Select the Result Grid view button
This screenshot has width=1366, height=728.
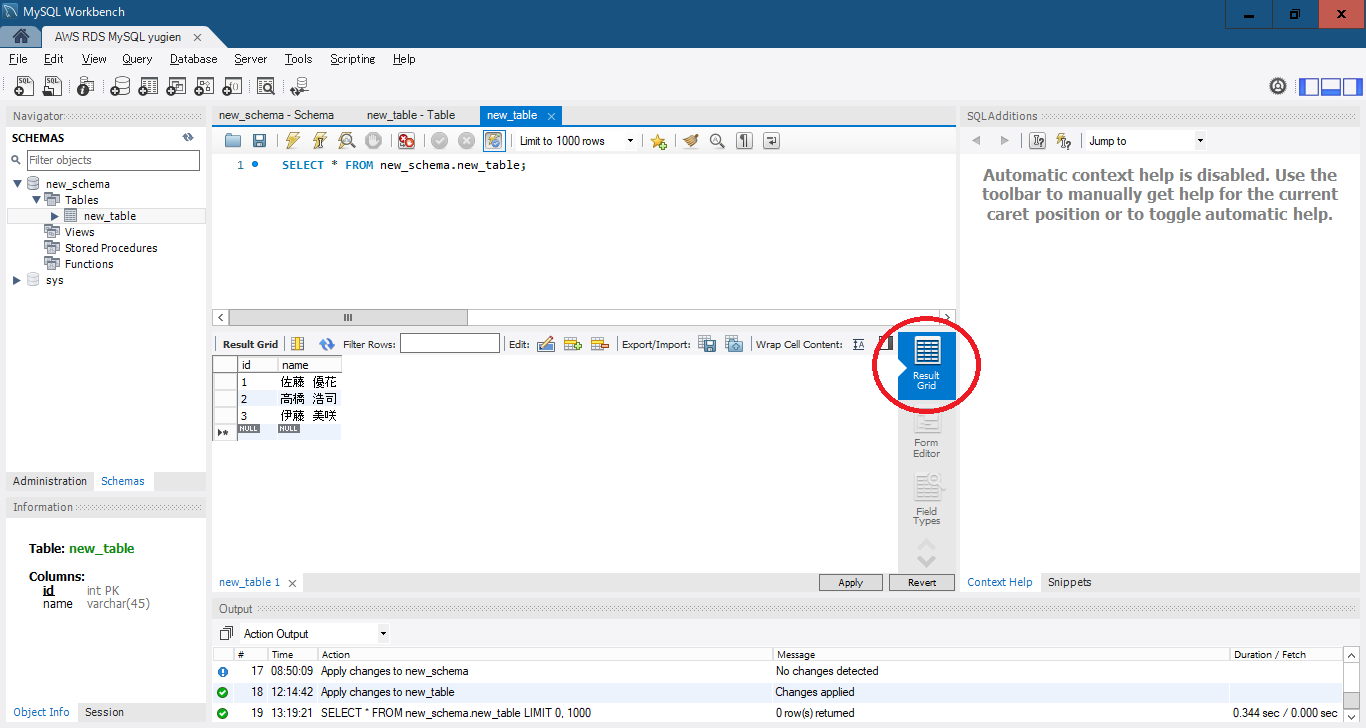927,365
